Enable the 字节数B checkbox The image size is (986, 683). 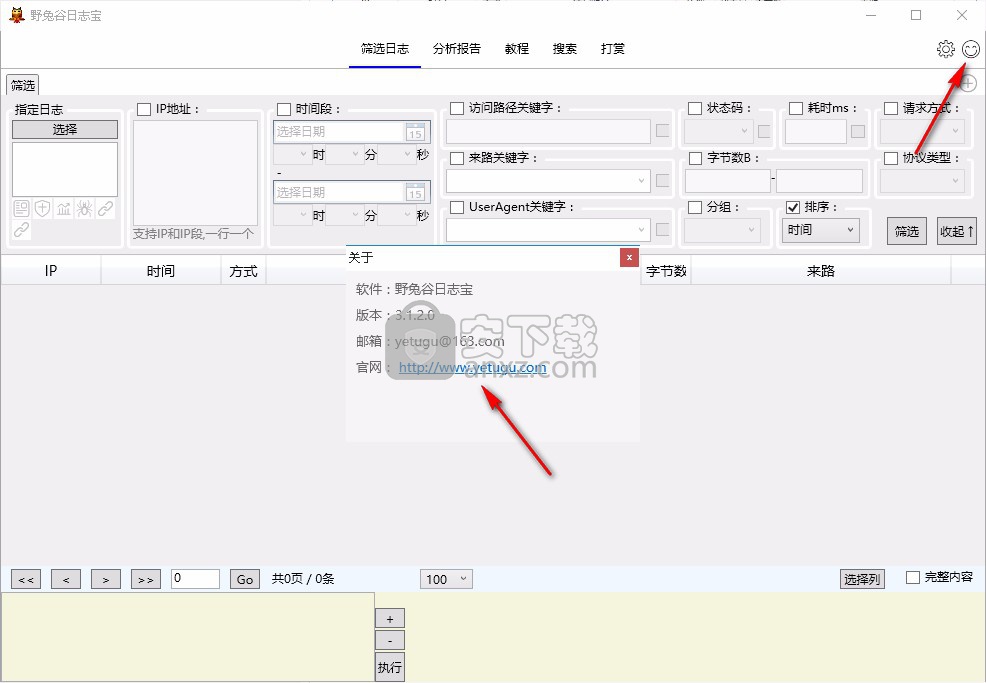click(695, 158)
